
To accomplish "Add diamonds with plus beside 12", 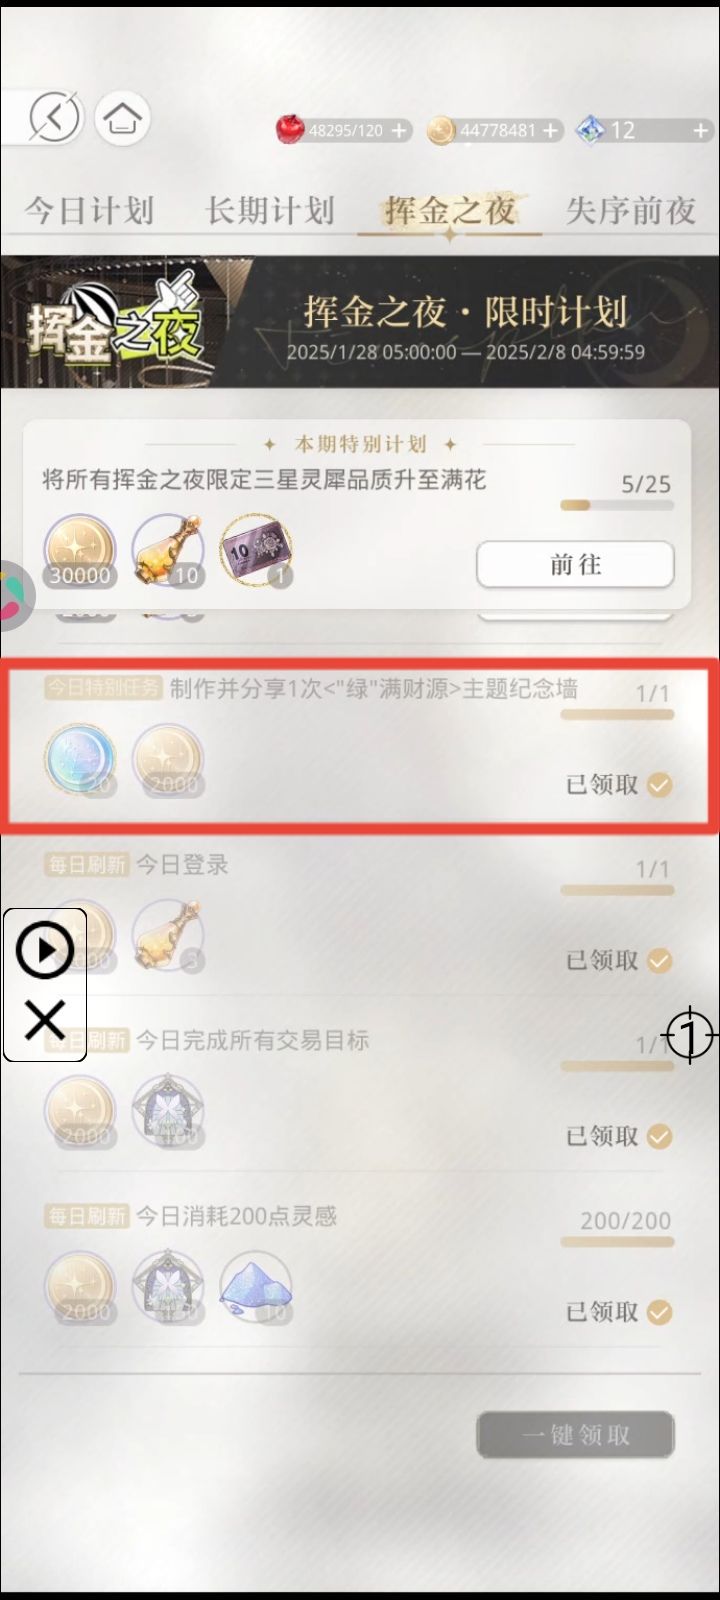I will pos(700,131).
